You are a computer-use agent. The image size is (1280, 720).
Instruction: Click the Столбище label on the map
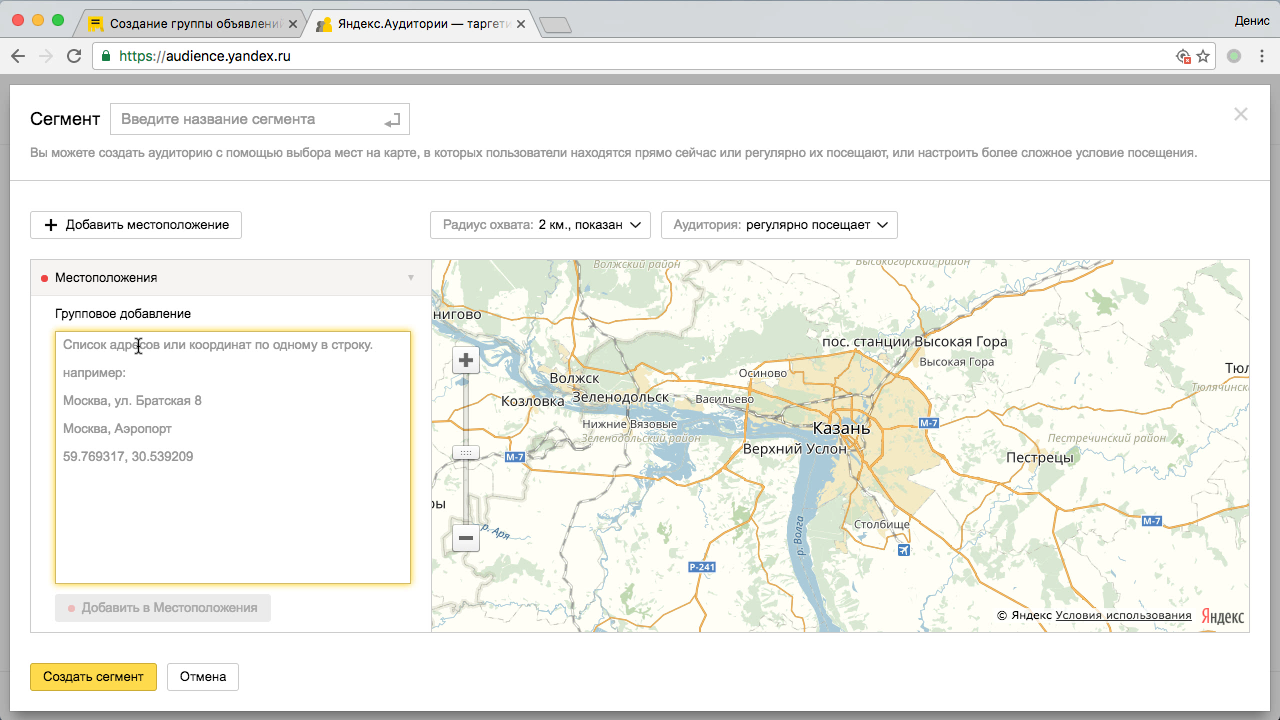click(882, 524)
